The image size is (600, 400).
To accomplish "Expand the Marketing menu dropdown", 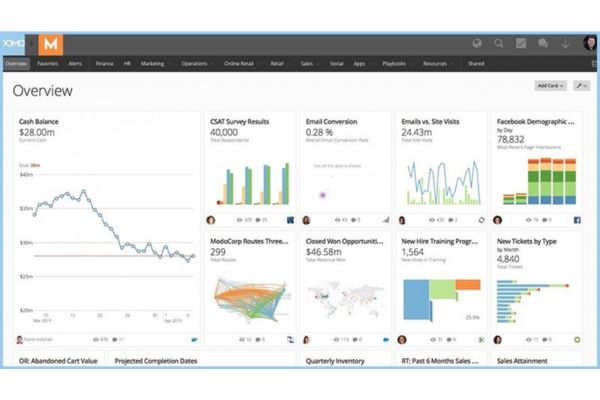I will point(169,64).
